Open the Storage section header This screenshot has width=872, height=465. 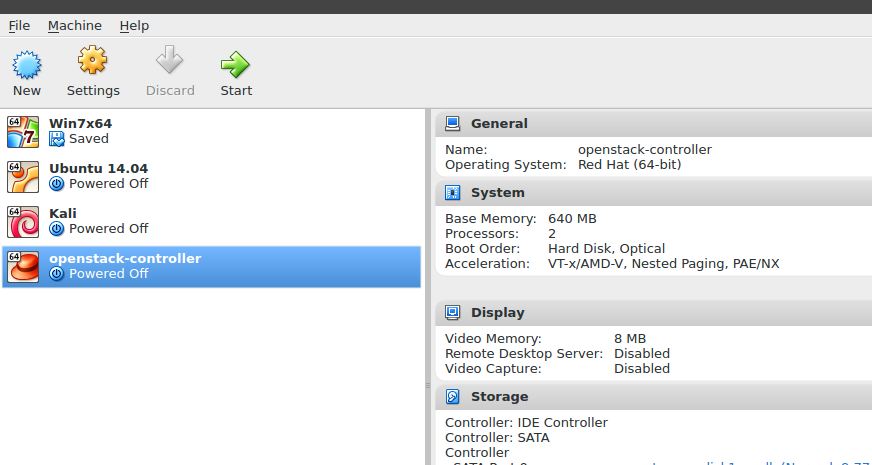coord(653,397)
